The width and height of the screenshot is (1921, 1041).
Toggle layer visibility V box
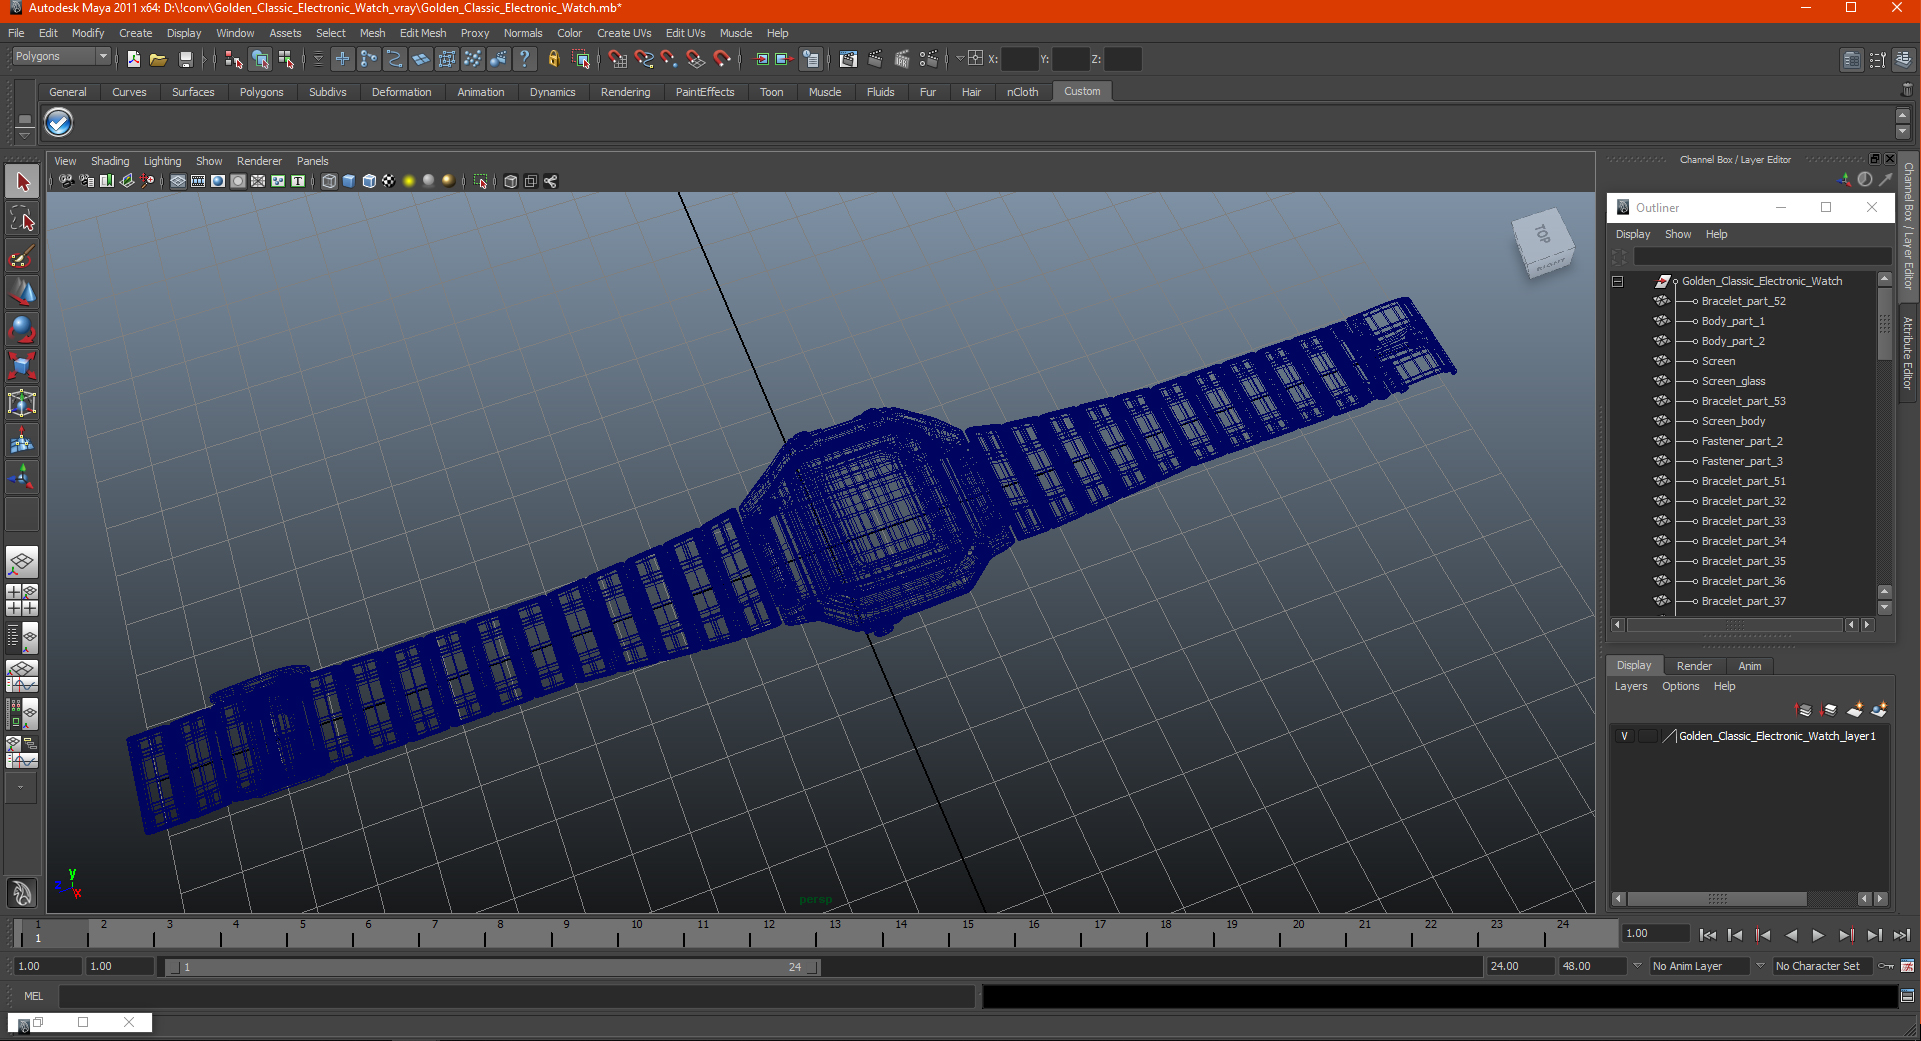(1624, 736)
